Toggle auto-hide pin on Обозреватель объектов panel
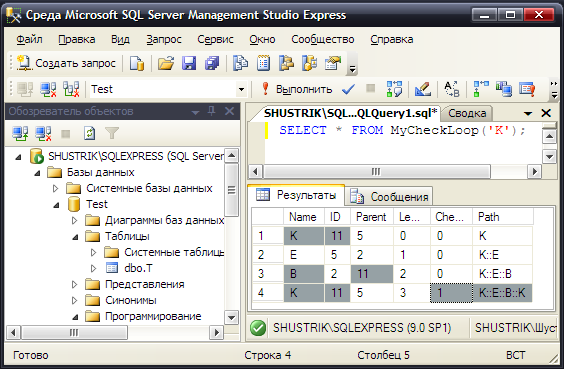This screenshot has width=564, height=369. coord(212,111)
